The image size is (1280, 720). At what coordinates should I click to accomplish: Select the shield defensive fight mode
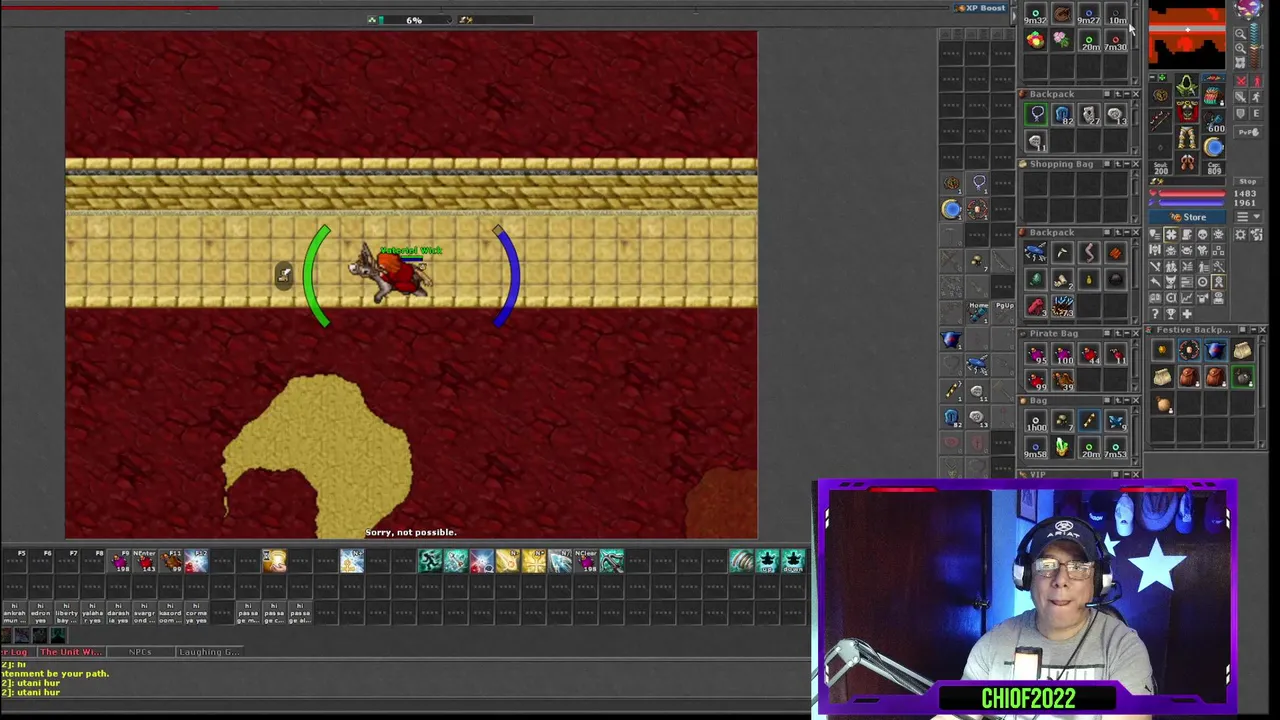[x=1241, y=114]
